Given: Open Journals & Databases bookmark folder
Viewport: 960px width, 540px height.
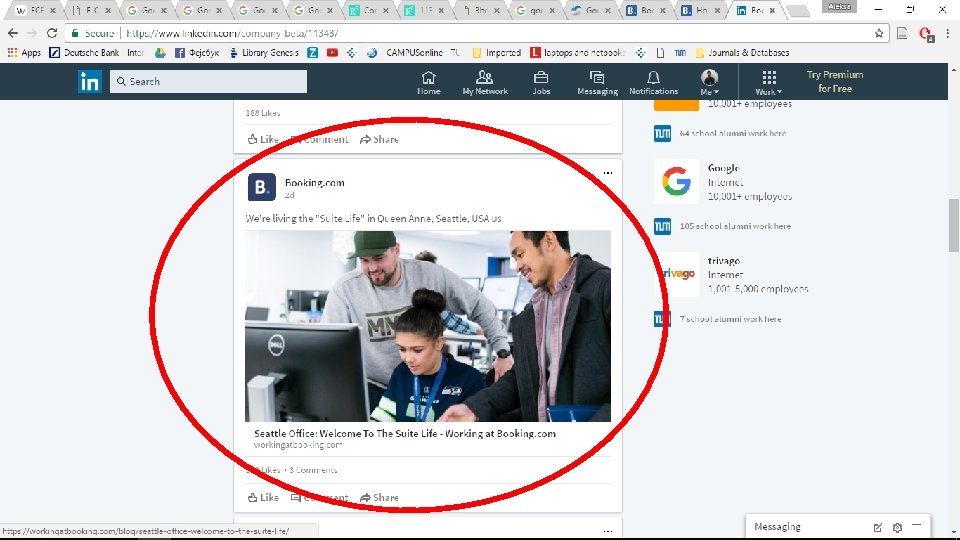Looking at the screenshot, I should click(x=742, y=53).
